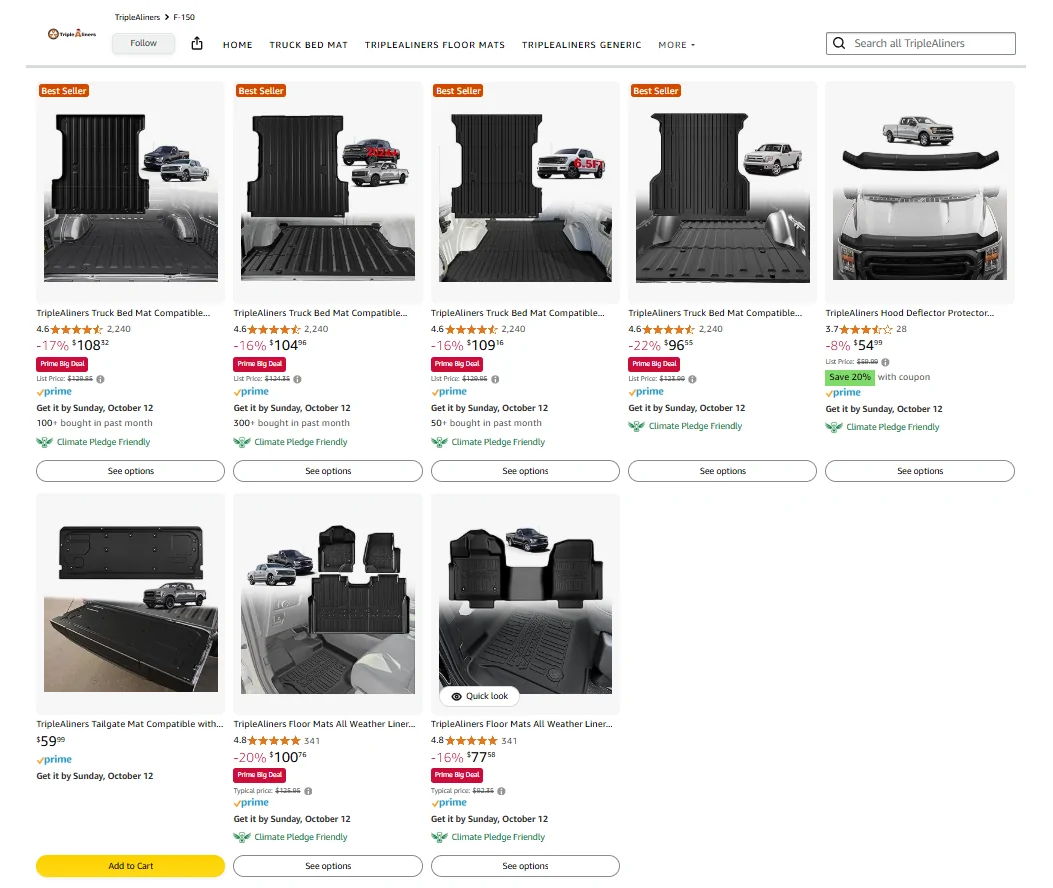Click See options for the $109.16 truck bed mat
This screenshot has height=888, width=1053.
[525, 471]
